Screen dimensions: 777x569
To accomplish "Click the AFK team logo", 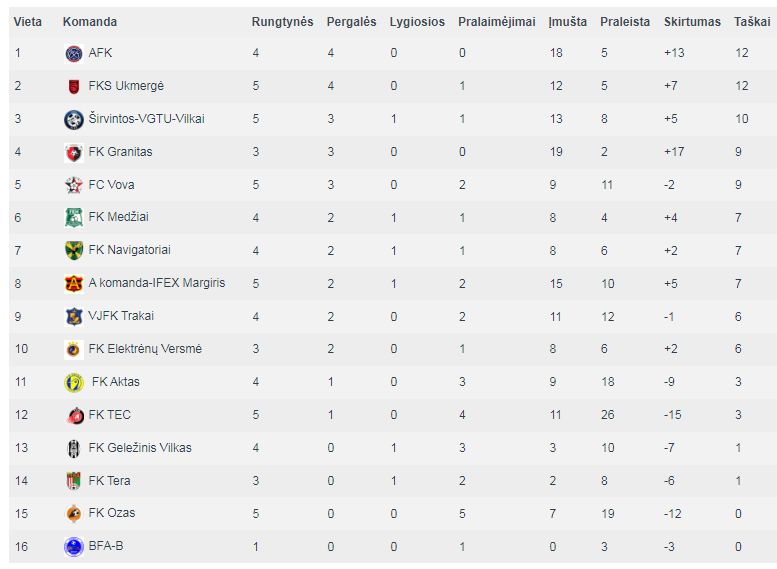I will click(x=74, y=53).
